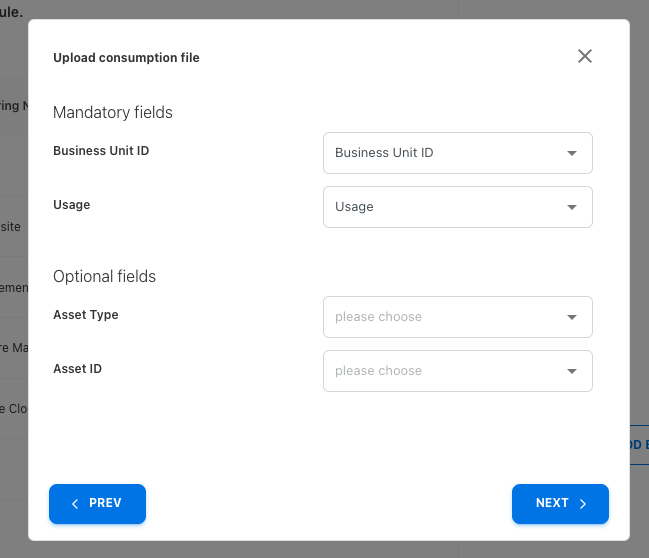Expand the Asset Type 'please choose' dropdown
Viewport: 649px width, 558px height.
click(x=445, y=317)
